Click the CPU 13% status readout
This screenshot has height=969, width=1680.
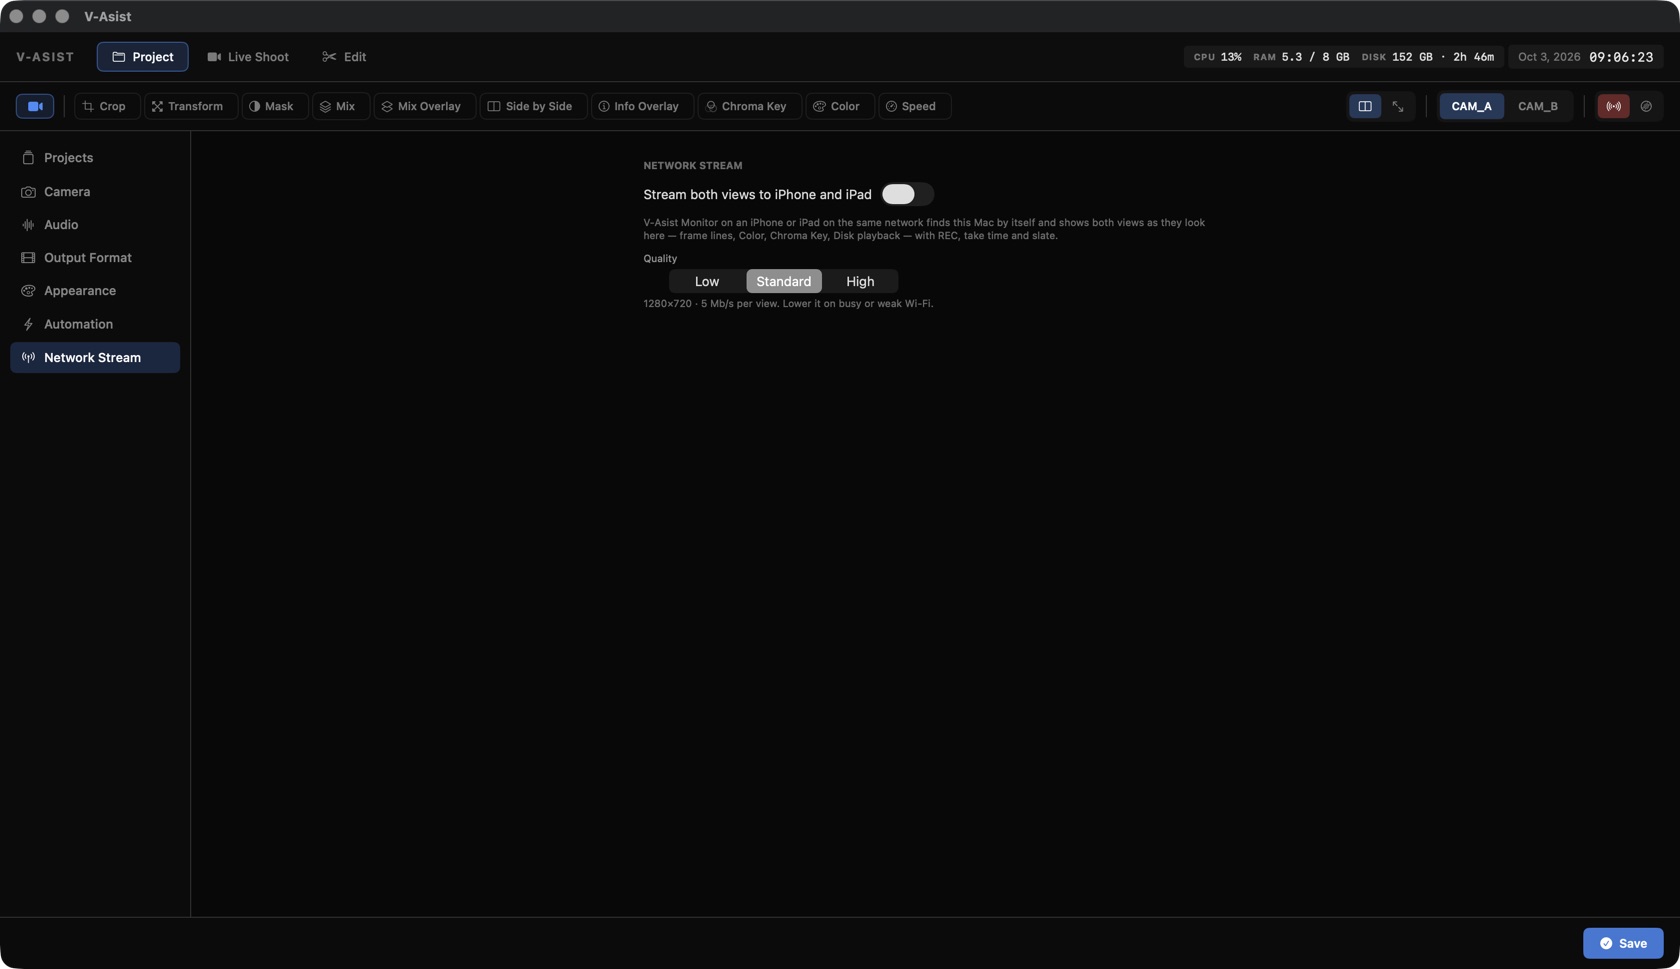point(1217,57)
